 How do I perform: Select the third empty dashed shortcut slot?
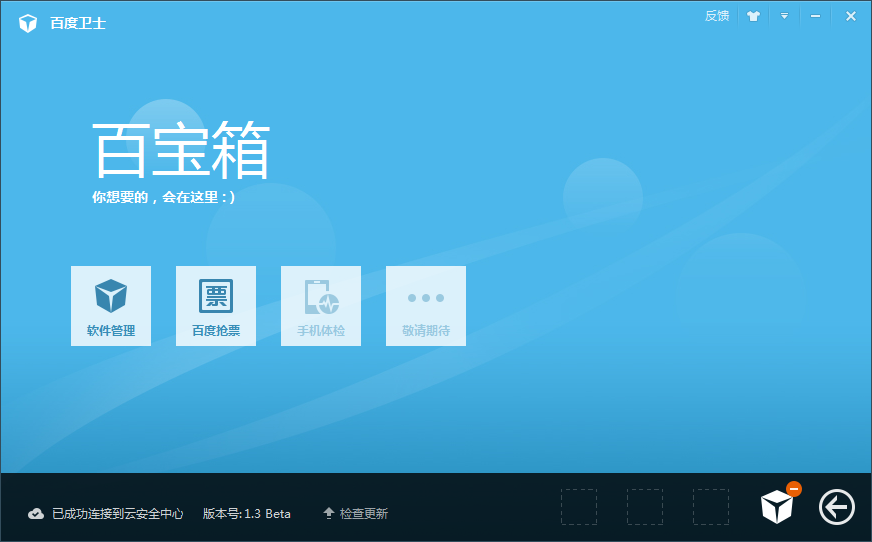711,507
